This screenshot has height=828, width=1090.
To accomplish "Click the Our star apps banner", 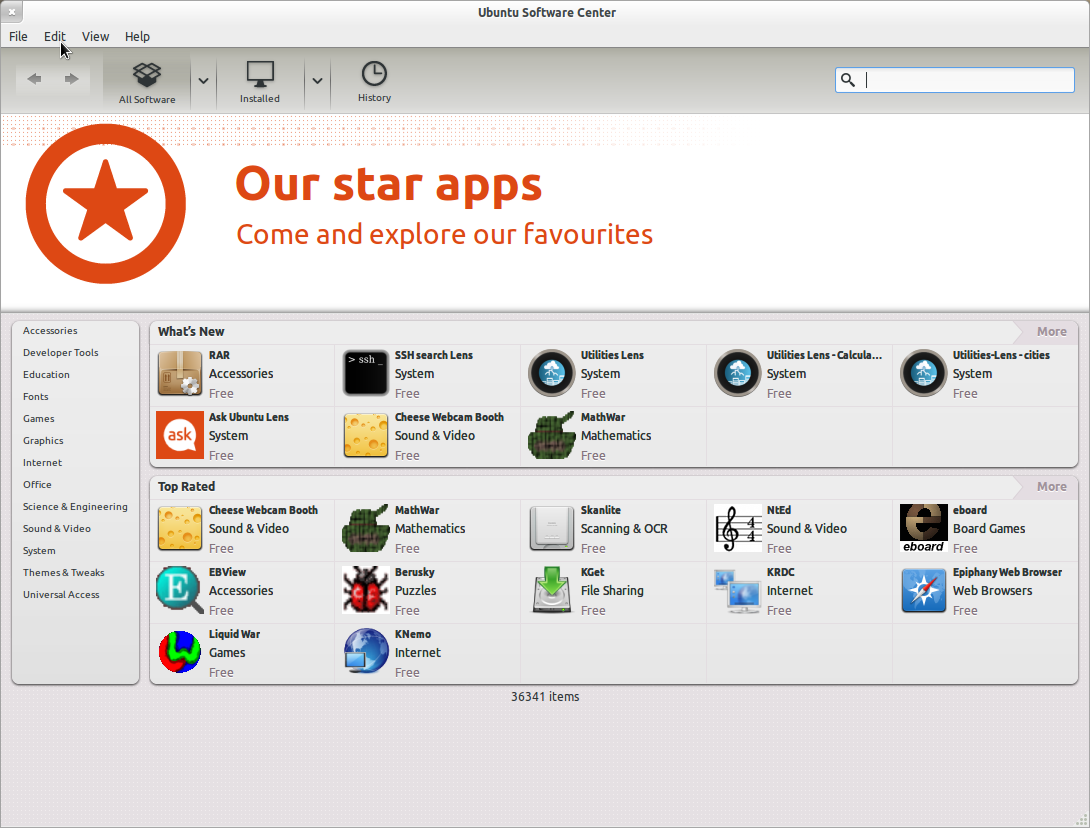I will click(545, 213).
